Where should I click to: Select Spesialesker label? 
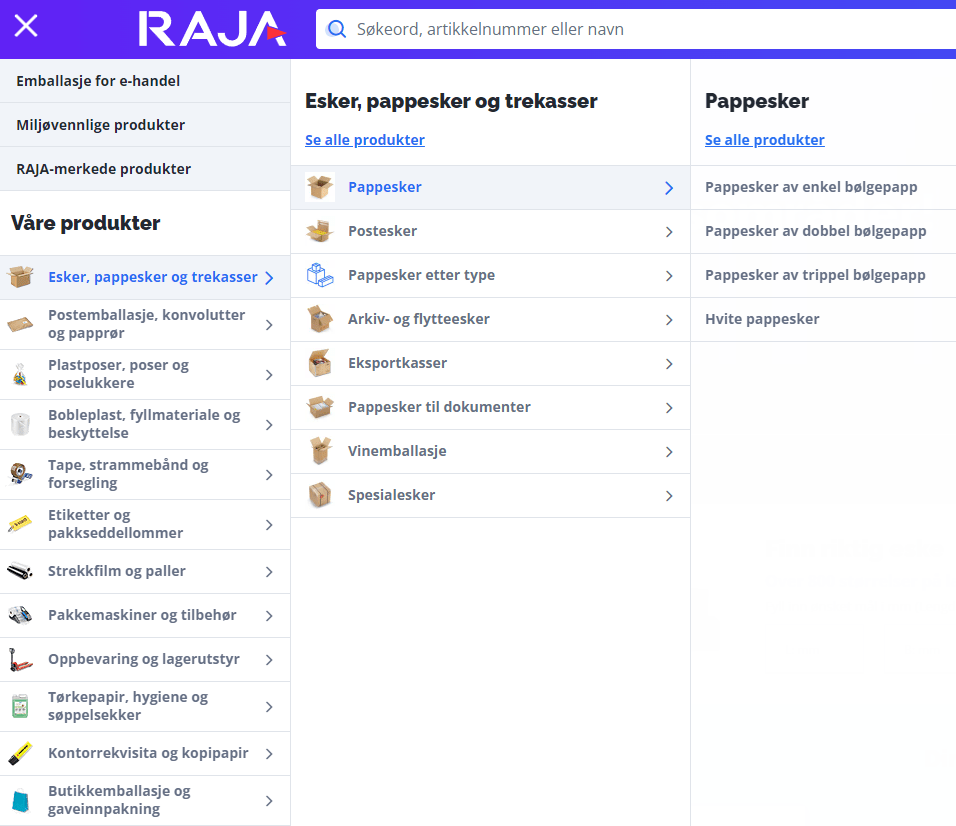391,495
